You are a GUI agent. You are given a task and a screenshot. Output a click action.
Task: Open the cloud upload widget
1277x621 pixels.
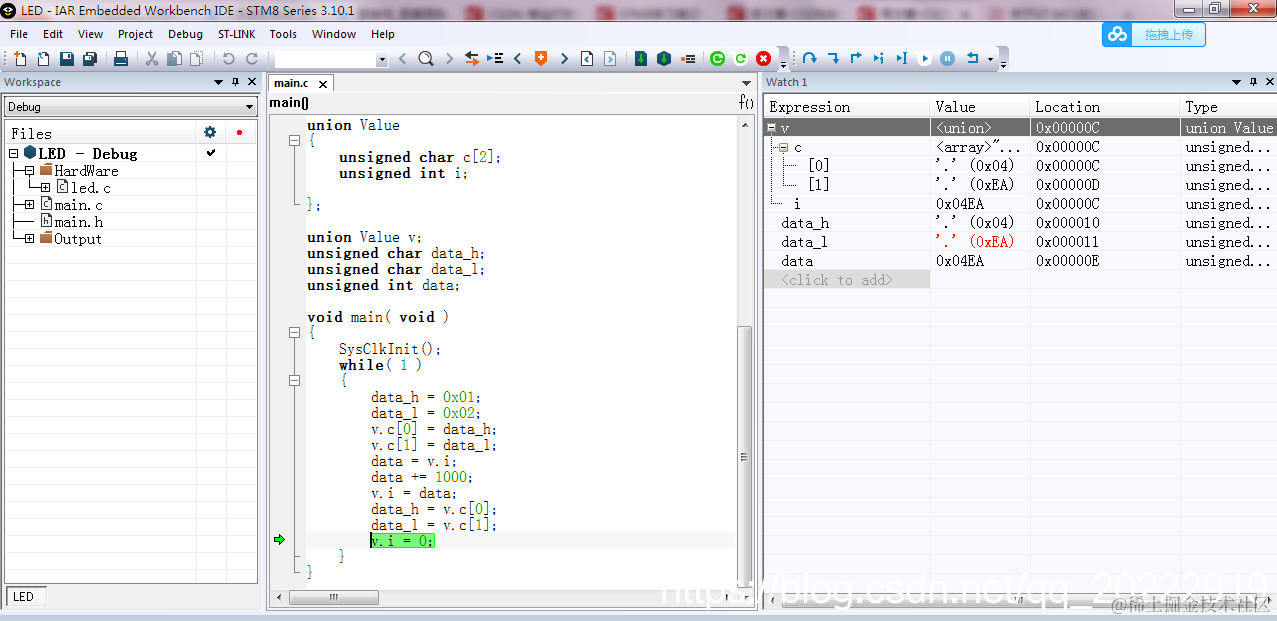[x=1154, y=34]
